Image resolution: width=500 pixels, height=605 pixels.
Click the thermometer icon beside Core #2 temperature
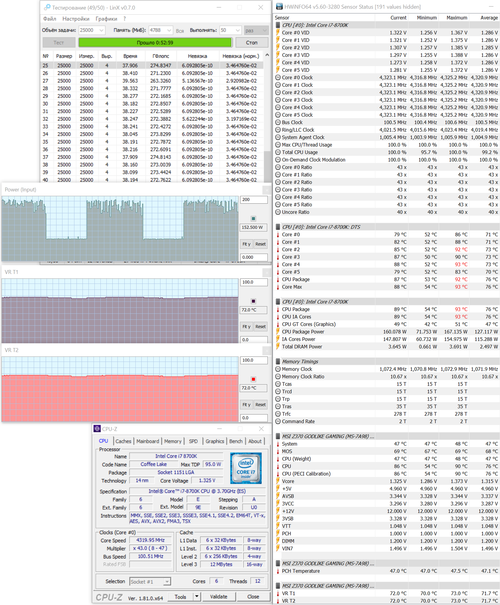pos(278,250)
